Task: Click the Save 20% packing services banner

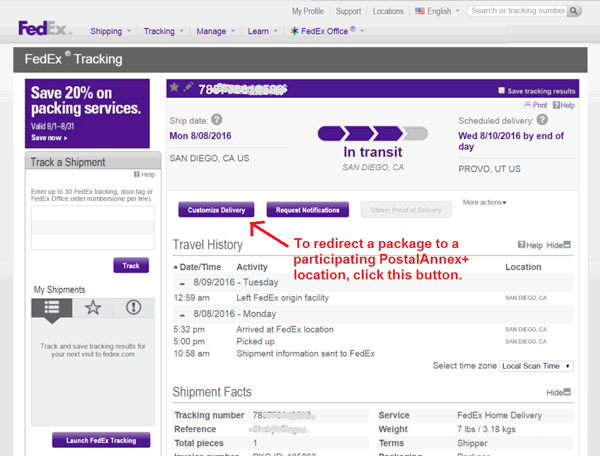Action: pos(87,113)
